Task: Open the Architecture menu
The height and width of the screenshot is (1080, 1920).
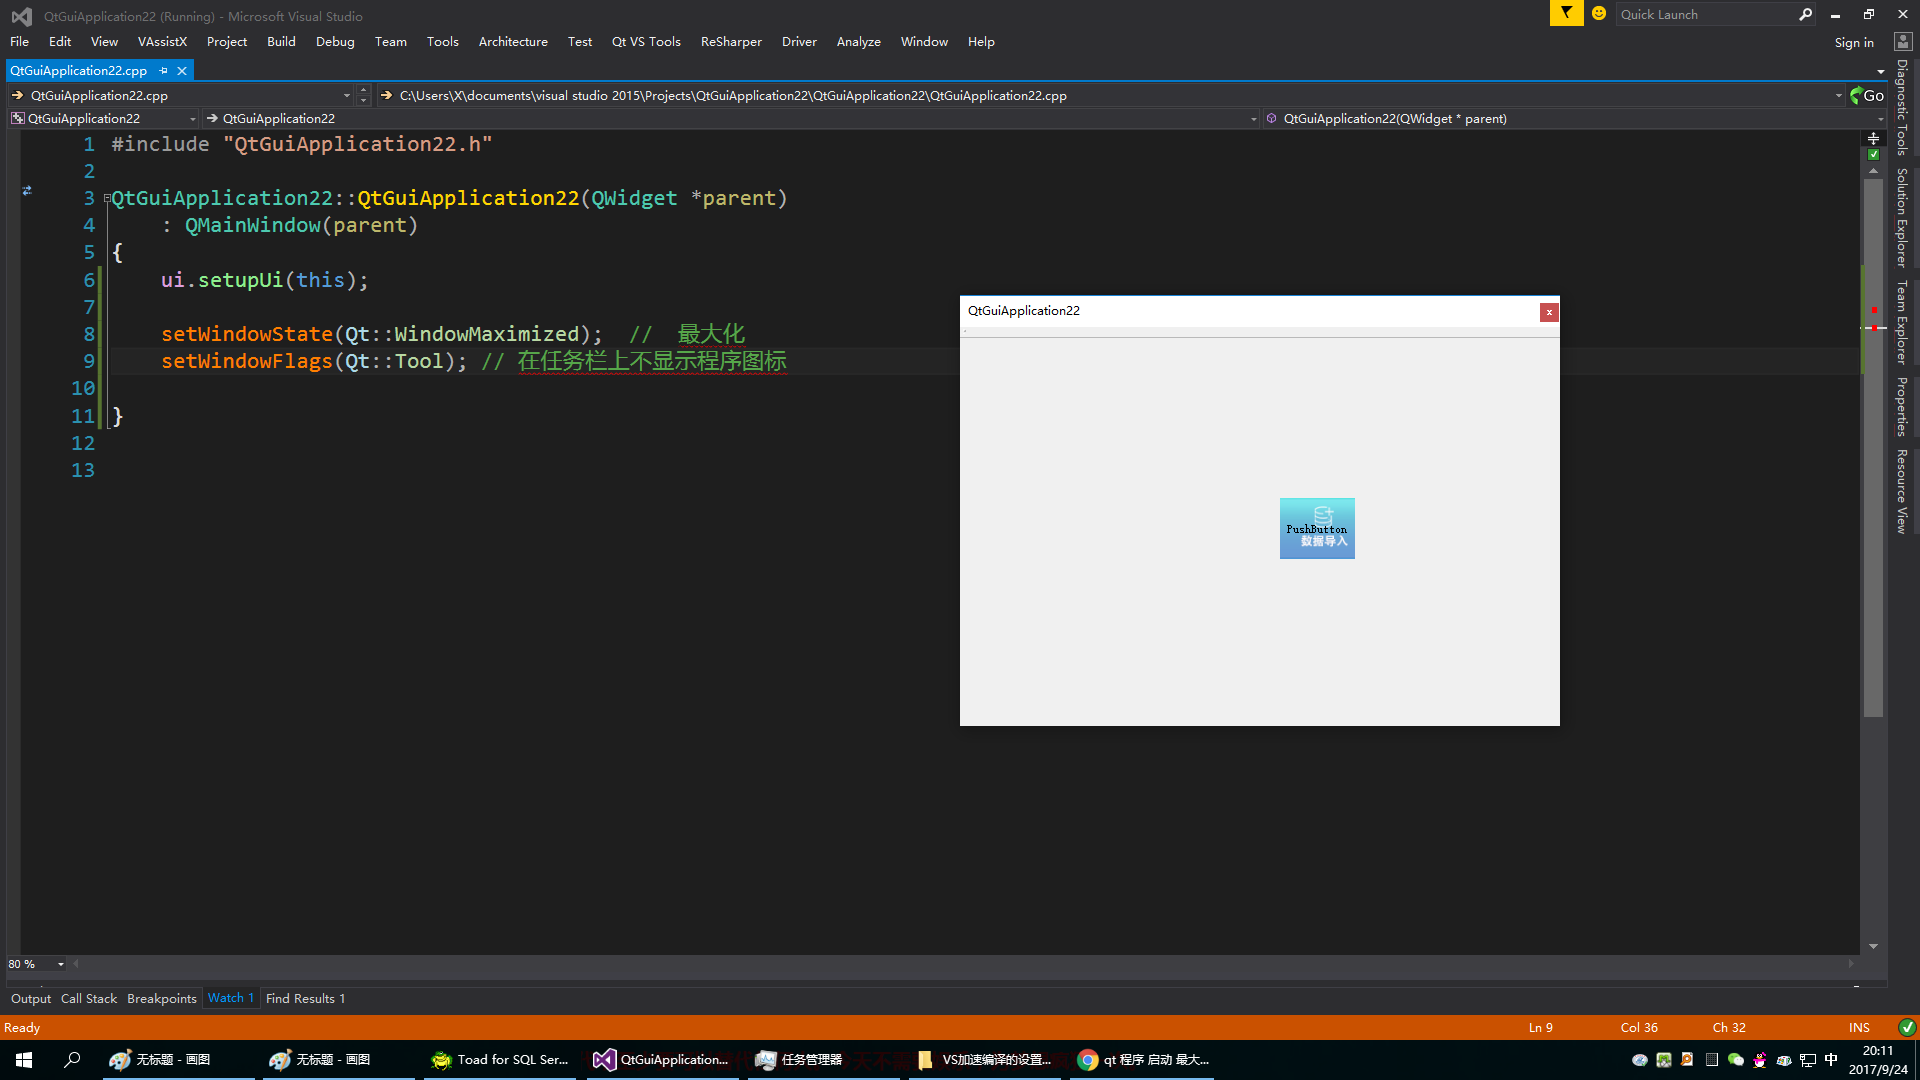Action: coord(513,42)
